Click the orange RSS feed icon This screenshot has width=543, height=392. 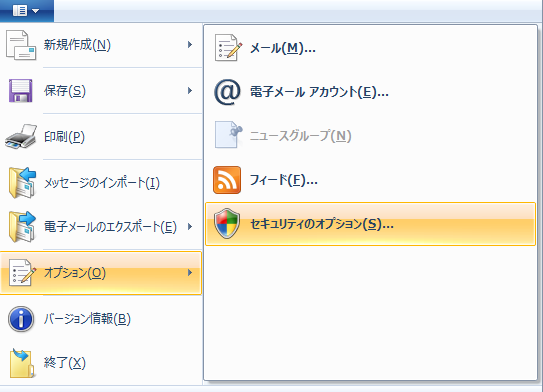point(227,180)
